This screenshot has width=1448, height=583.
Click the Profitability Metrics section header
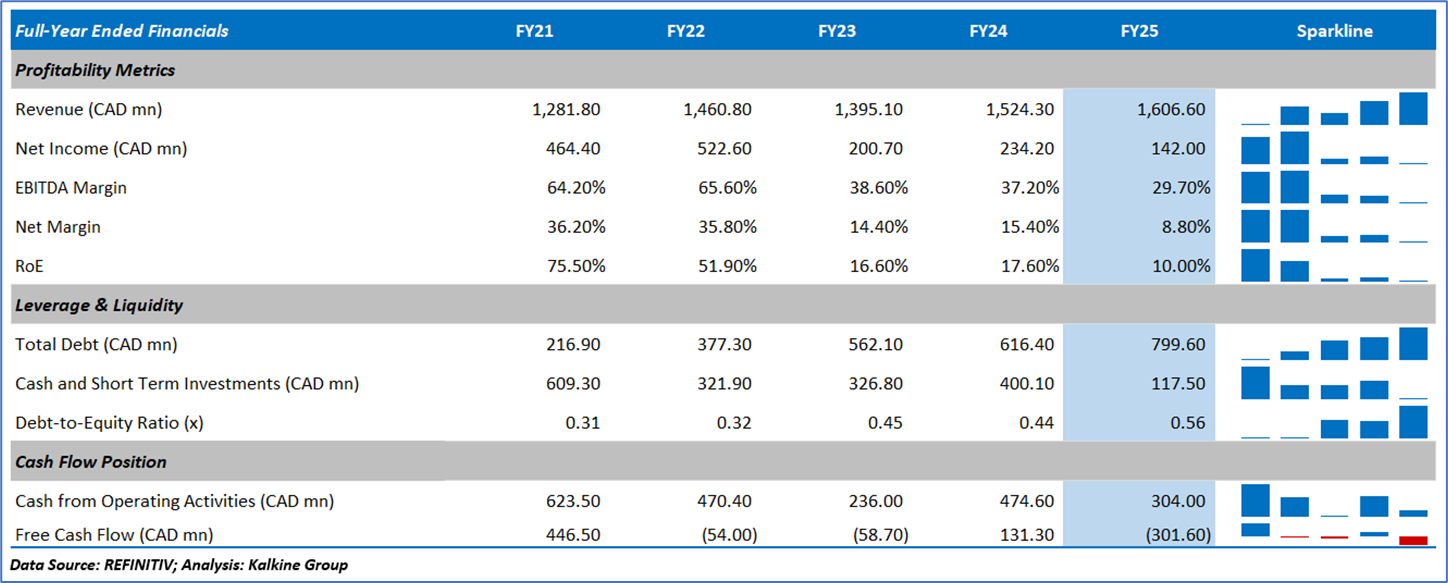(95, 70)
